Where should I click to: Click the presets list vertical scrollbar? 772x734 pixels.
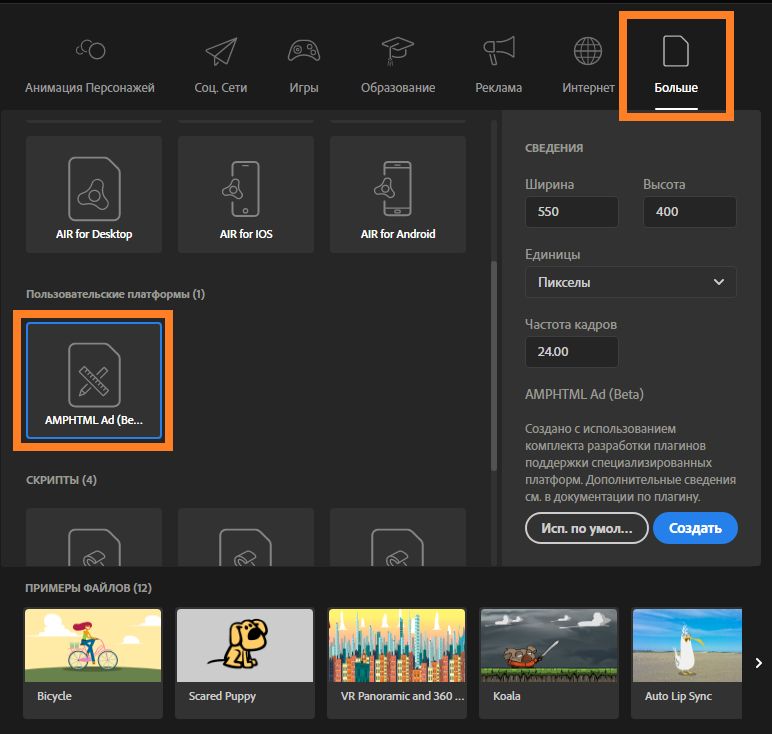(494, 366)
